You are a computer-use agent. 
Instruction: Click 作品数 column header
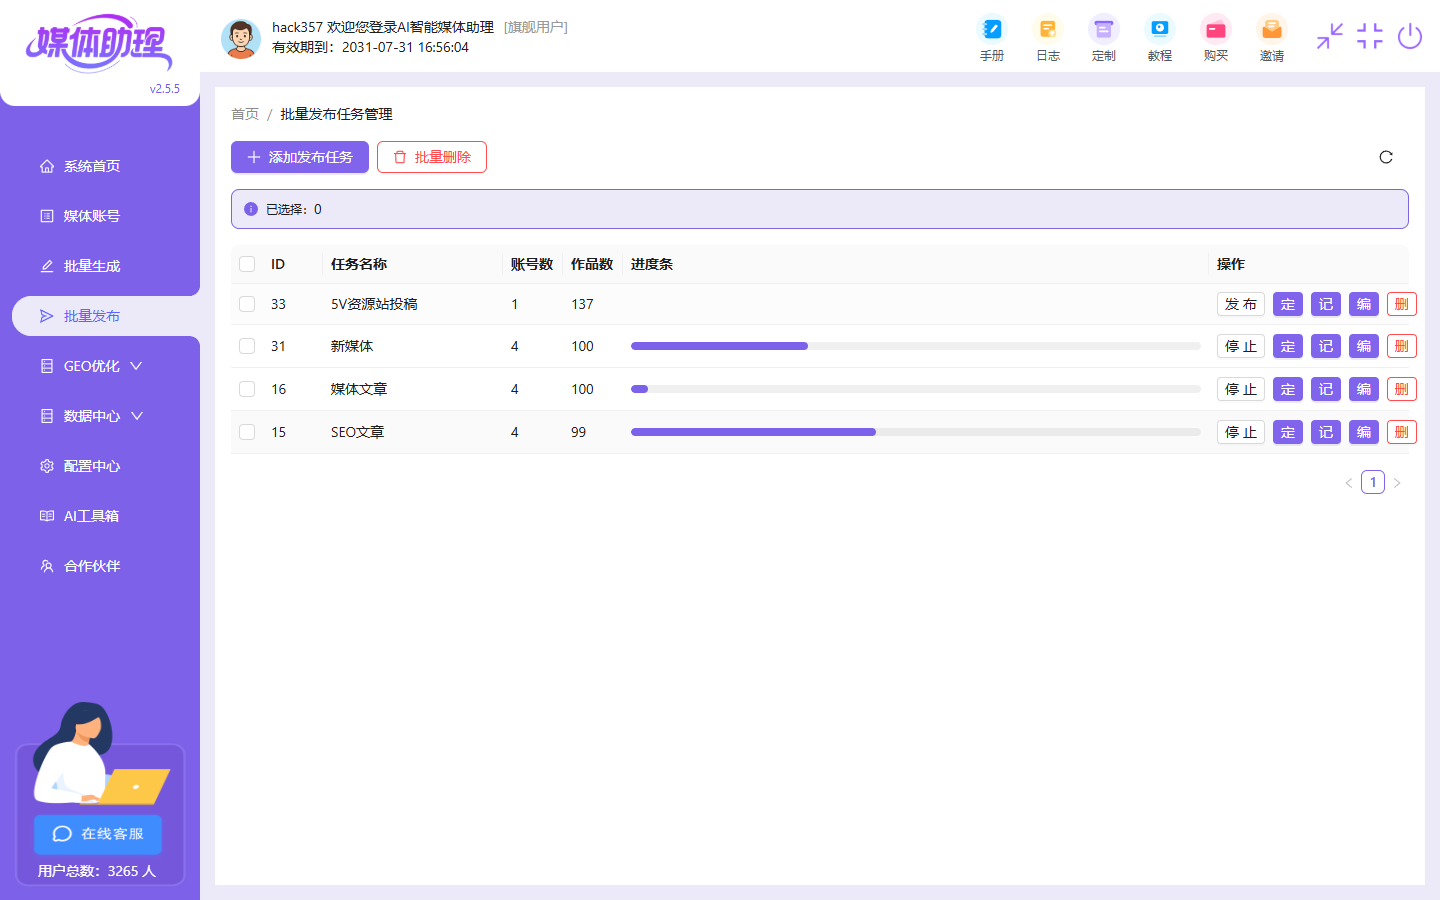(x=592, y=264)
